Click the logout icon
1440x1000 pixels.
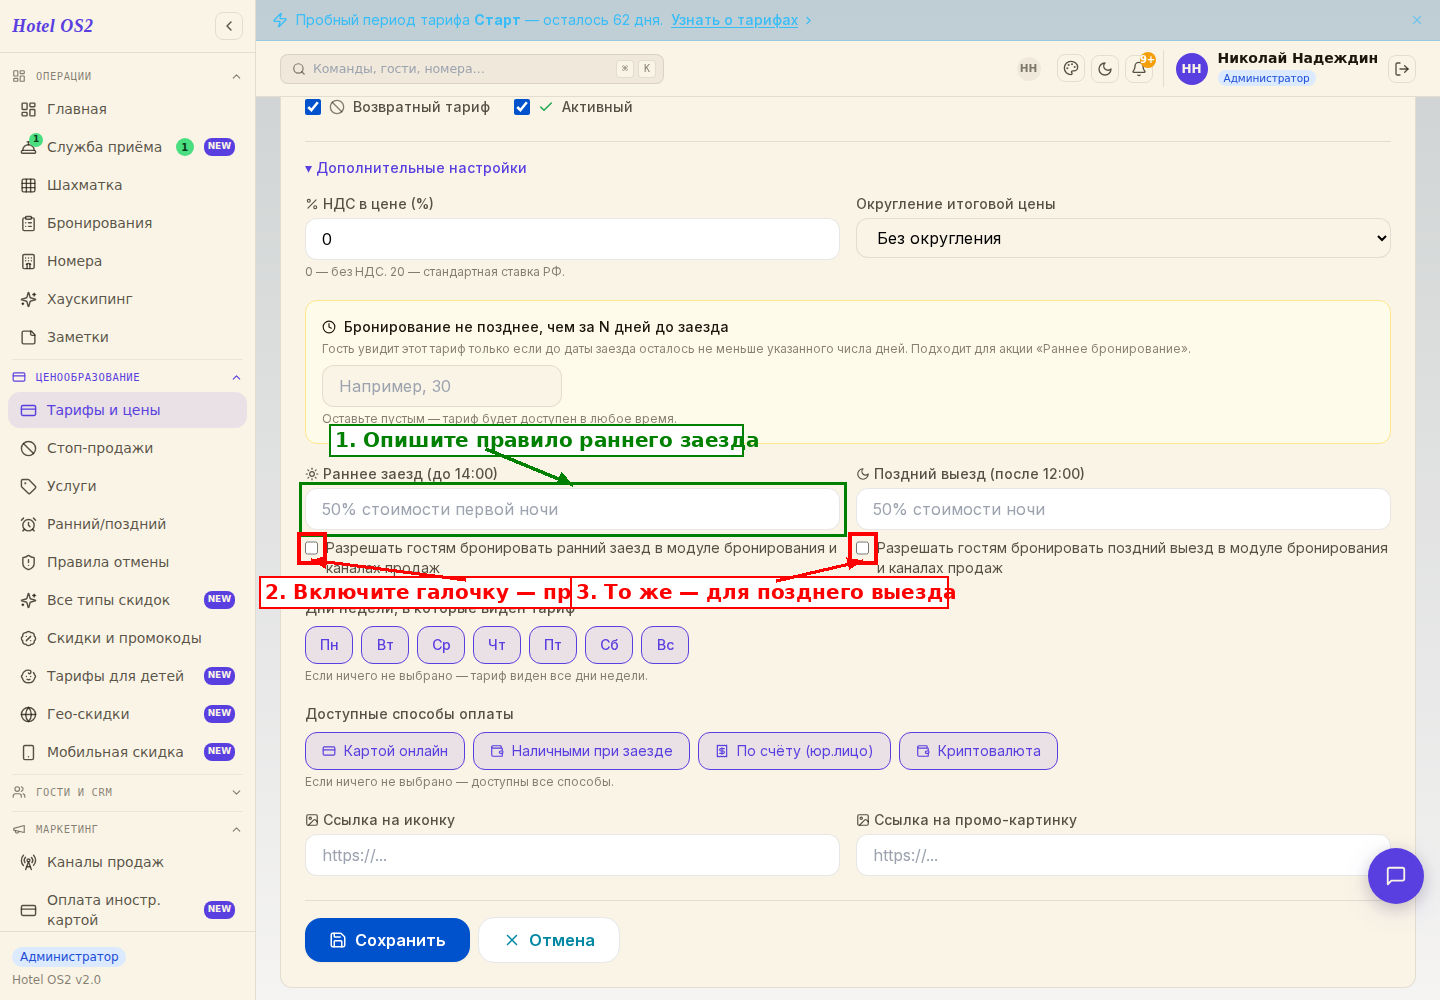[x=1402, y=69]
